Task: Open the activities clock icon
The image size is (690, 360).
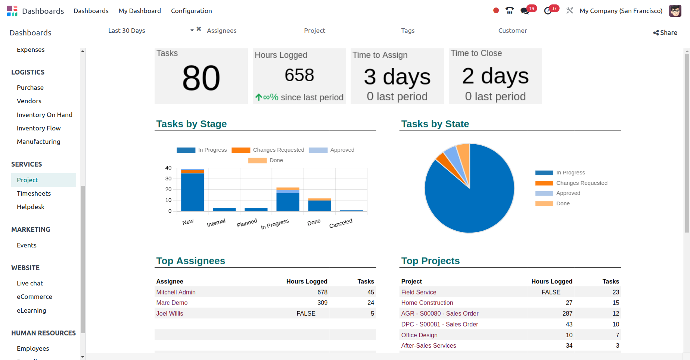Action: [x=548, y=11]
